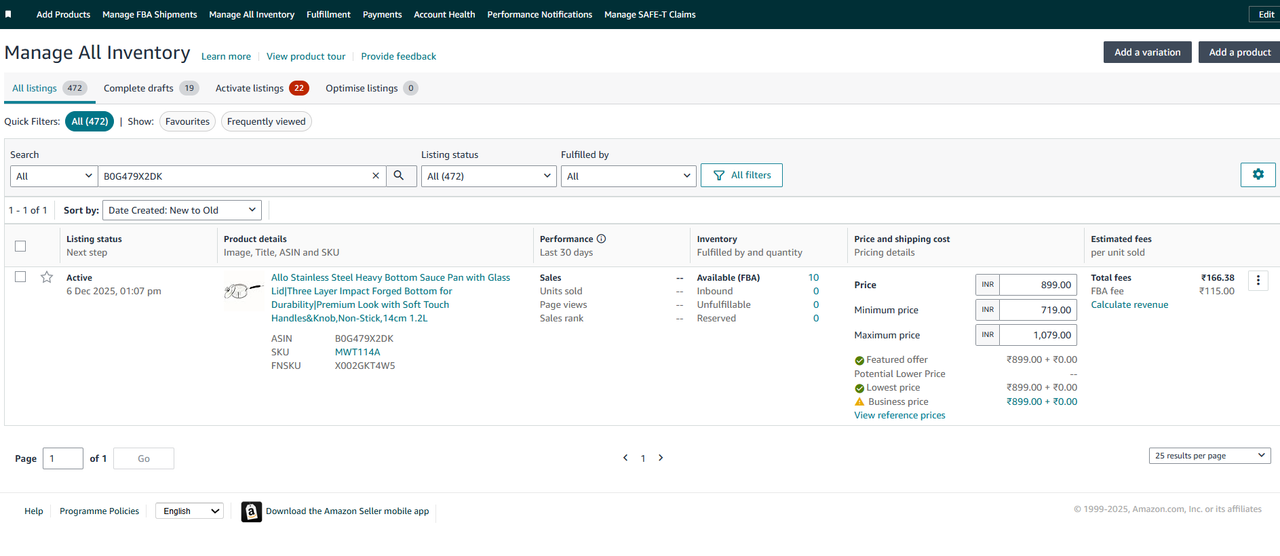Viewport: 1280px width, 556px height.
Task: Open the Fulfillment menu item
Action: coord(328,15)
